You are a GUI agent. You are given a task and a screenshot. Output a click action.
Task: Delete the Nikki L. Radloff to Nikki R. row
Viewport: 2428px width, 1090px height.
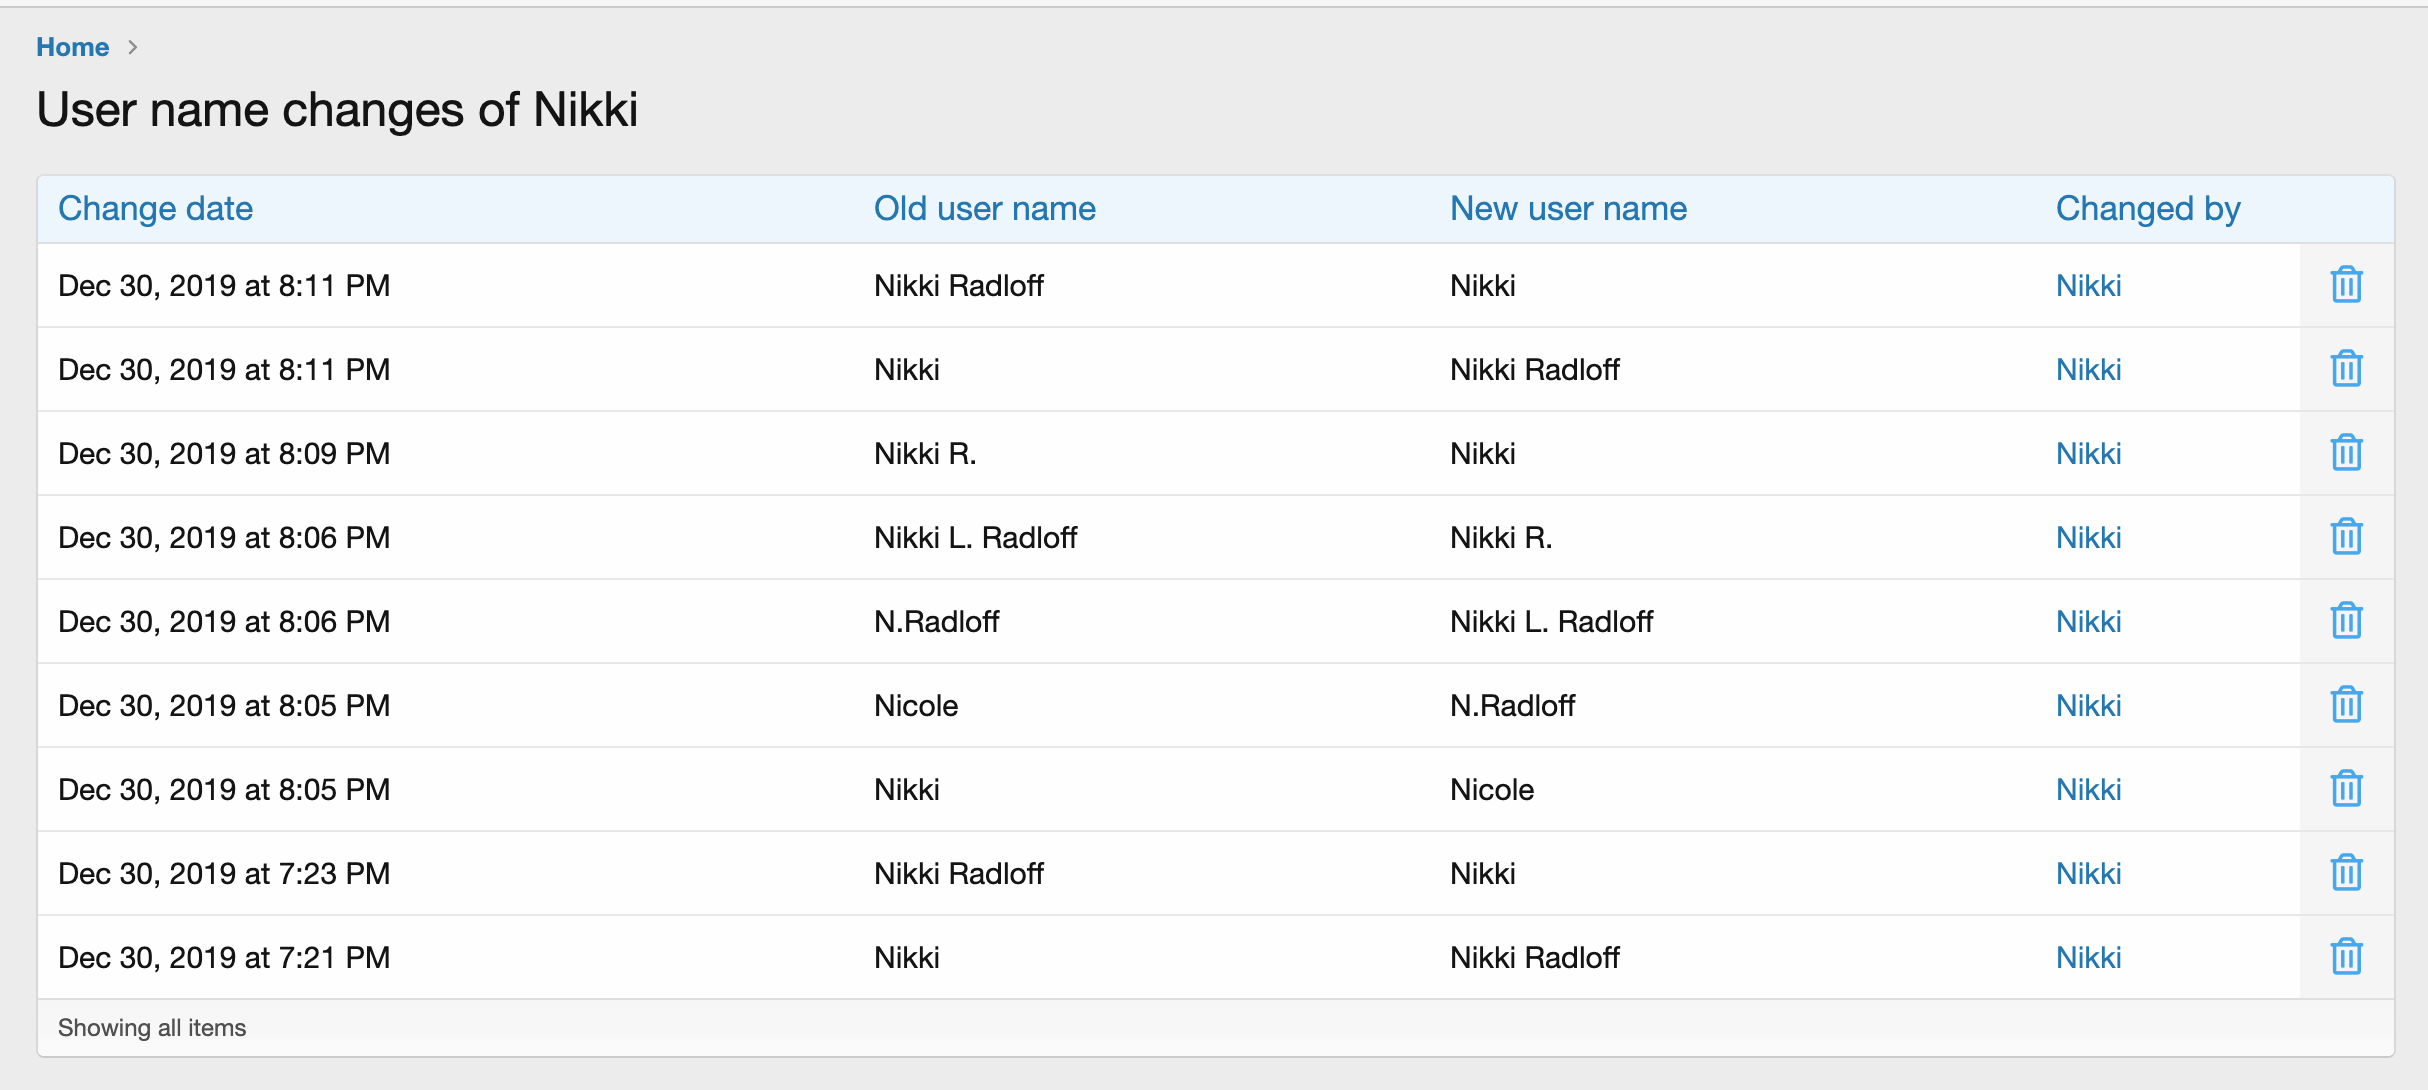point(2346,537)
